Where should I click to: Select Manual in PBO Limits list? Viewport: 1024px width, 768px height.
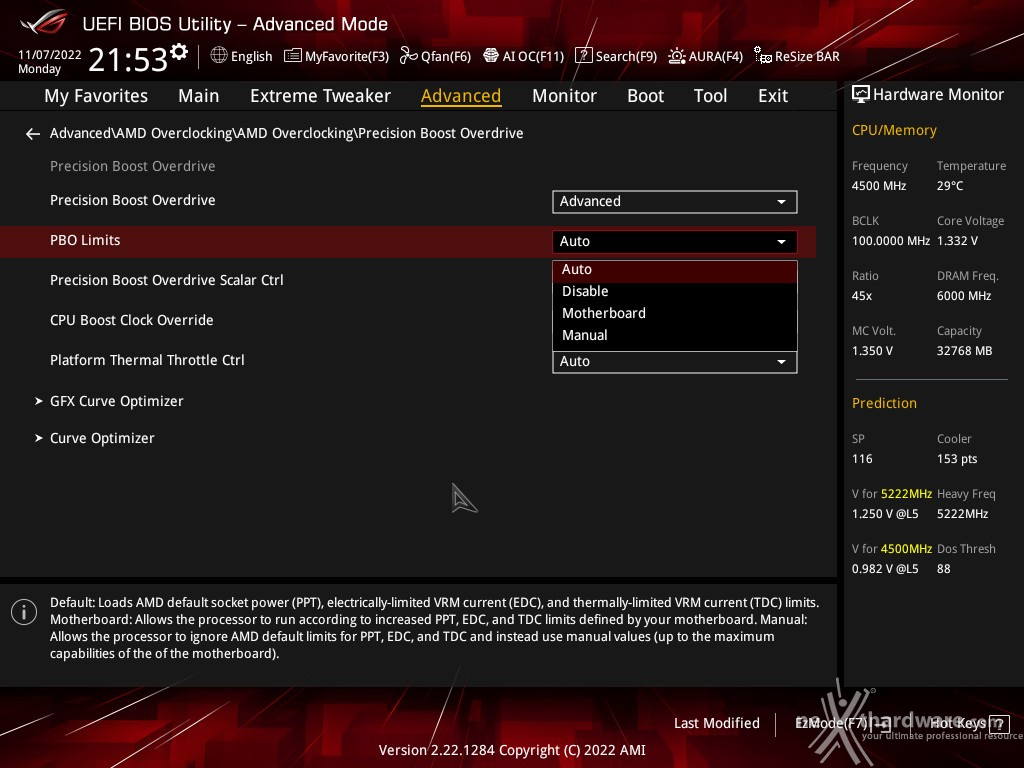(x=675, y=335)
